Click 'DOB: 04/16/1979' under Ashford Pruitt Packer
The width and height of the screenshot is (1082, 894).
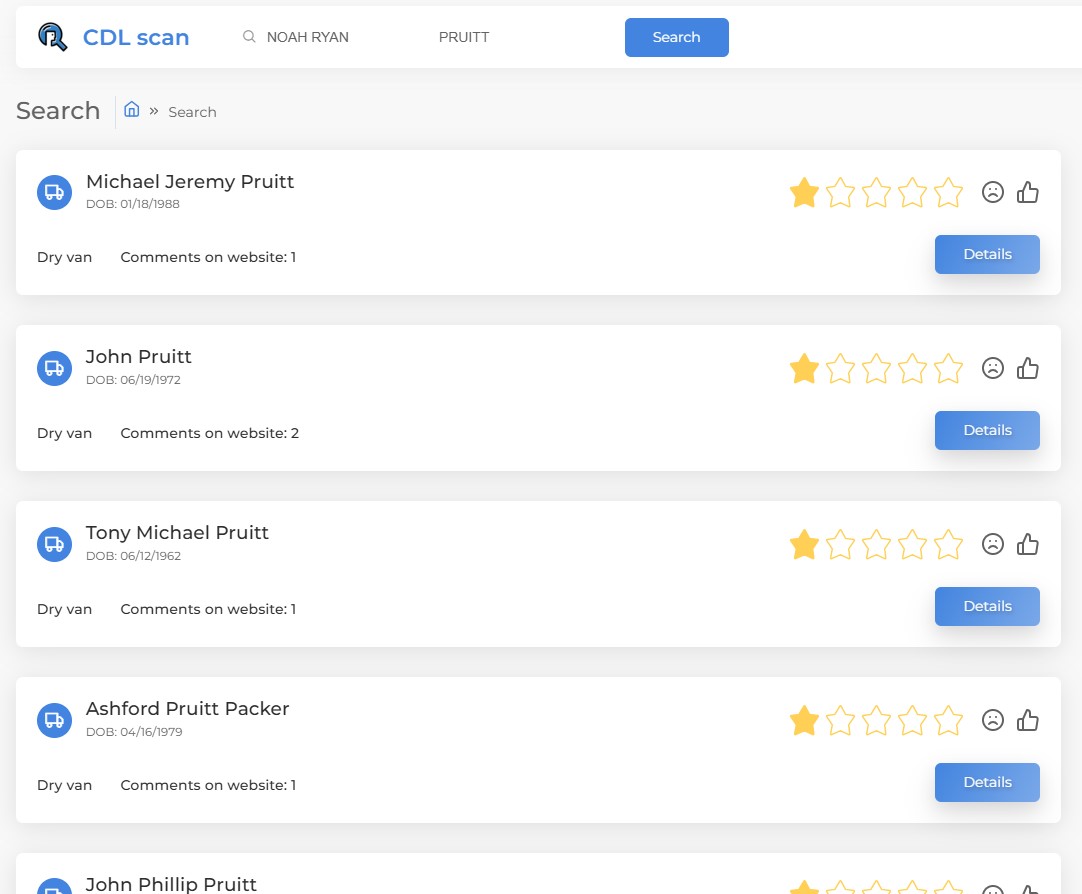[x=134, y=732]
